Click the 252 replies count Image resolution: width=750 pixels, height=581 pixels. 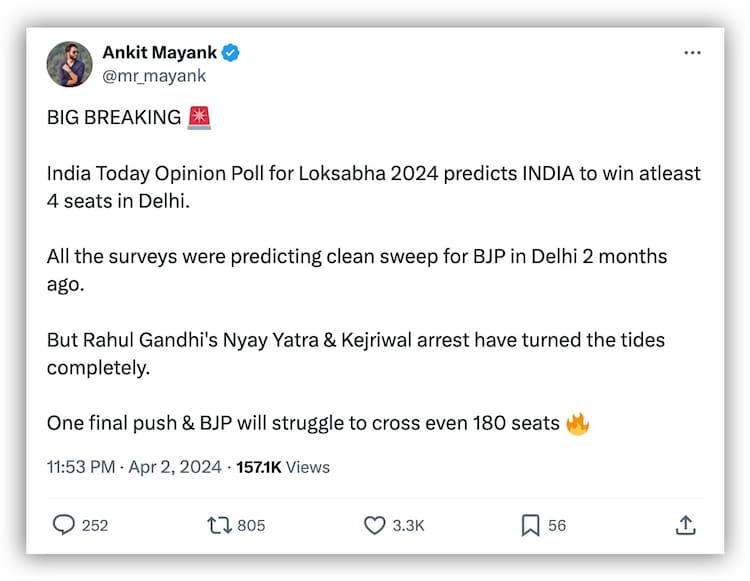pos(95,525)
